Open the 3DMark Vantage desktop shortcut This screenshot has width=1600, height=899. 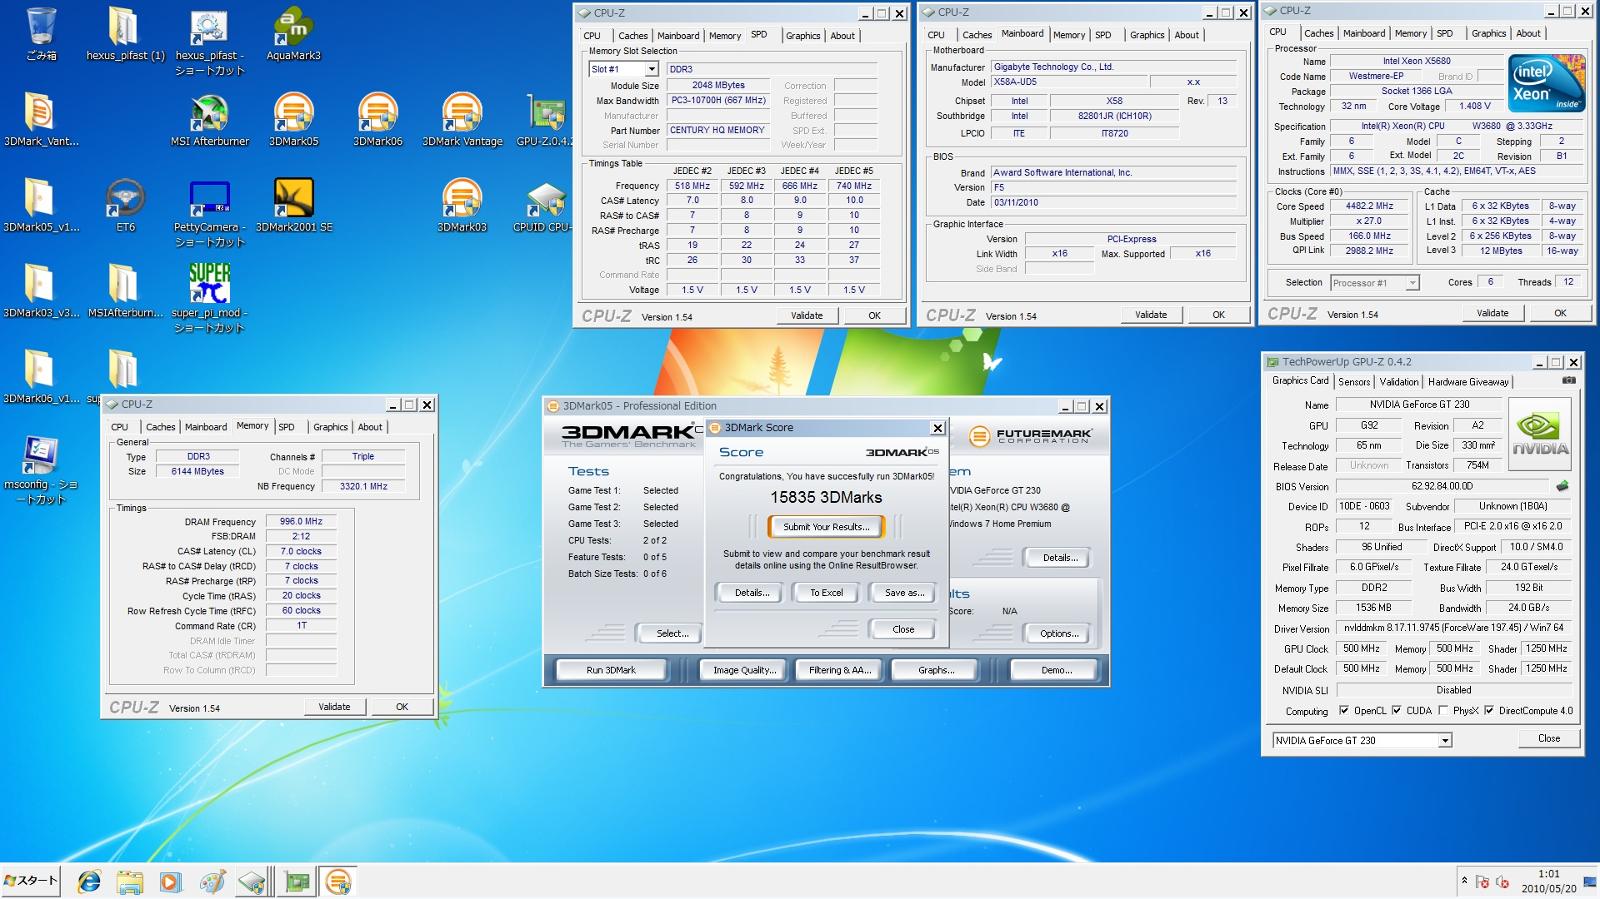[x=461, y=120]
